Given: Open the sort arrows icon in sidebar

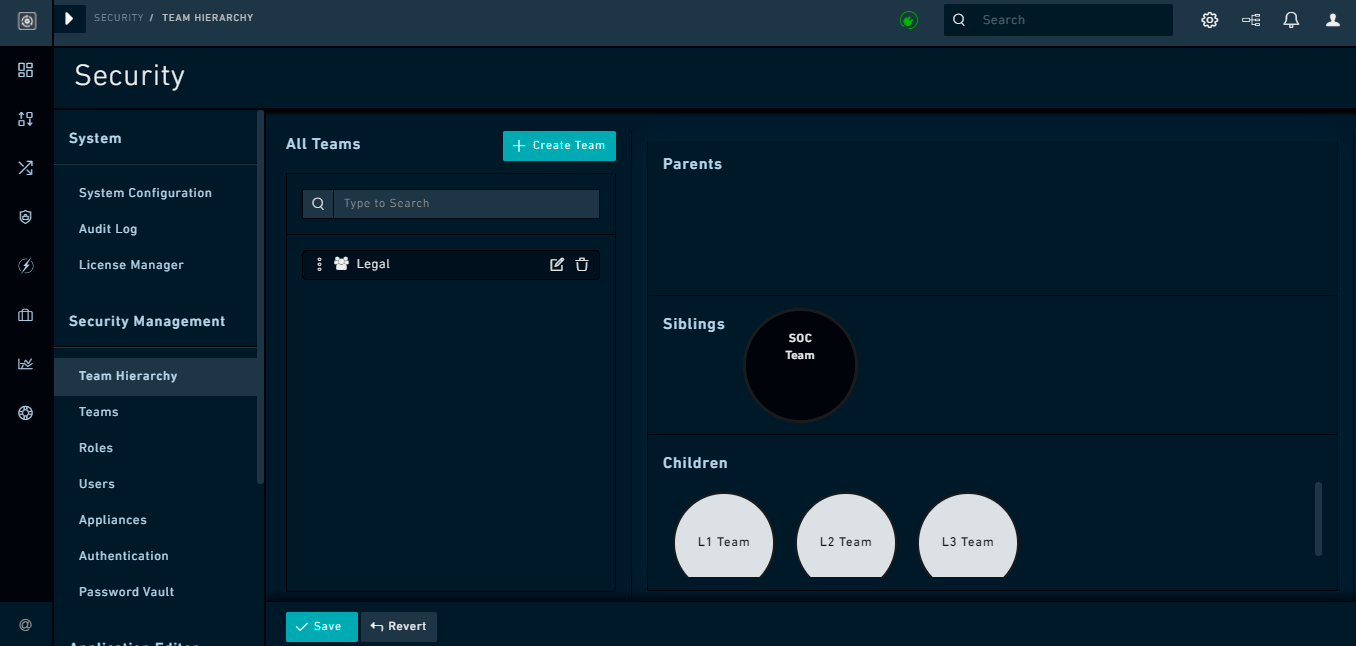Looking at the screenshot, I should [26, 119].
